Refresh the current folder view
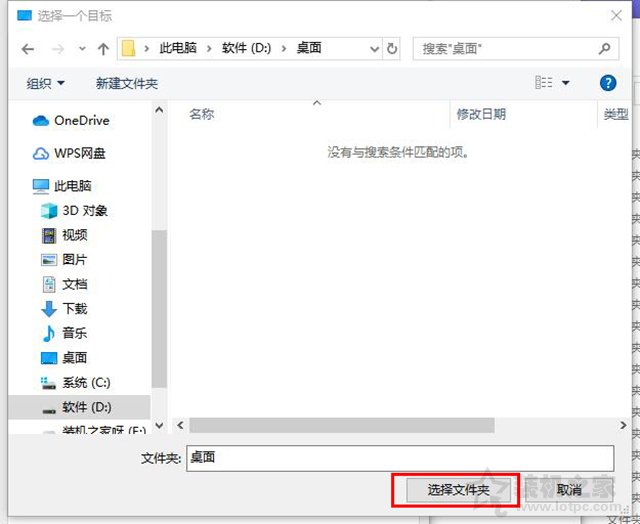This screenshot has width=640, height=524. pyautogui.click(x=392, y=48)
